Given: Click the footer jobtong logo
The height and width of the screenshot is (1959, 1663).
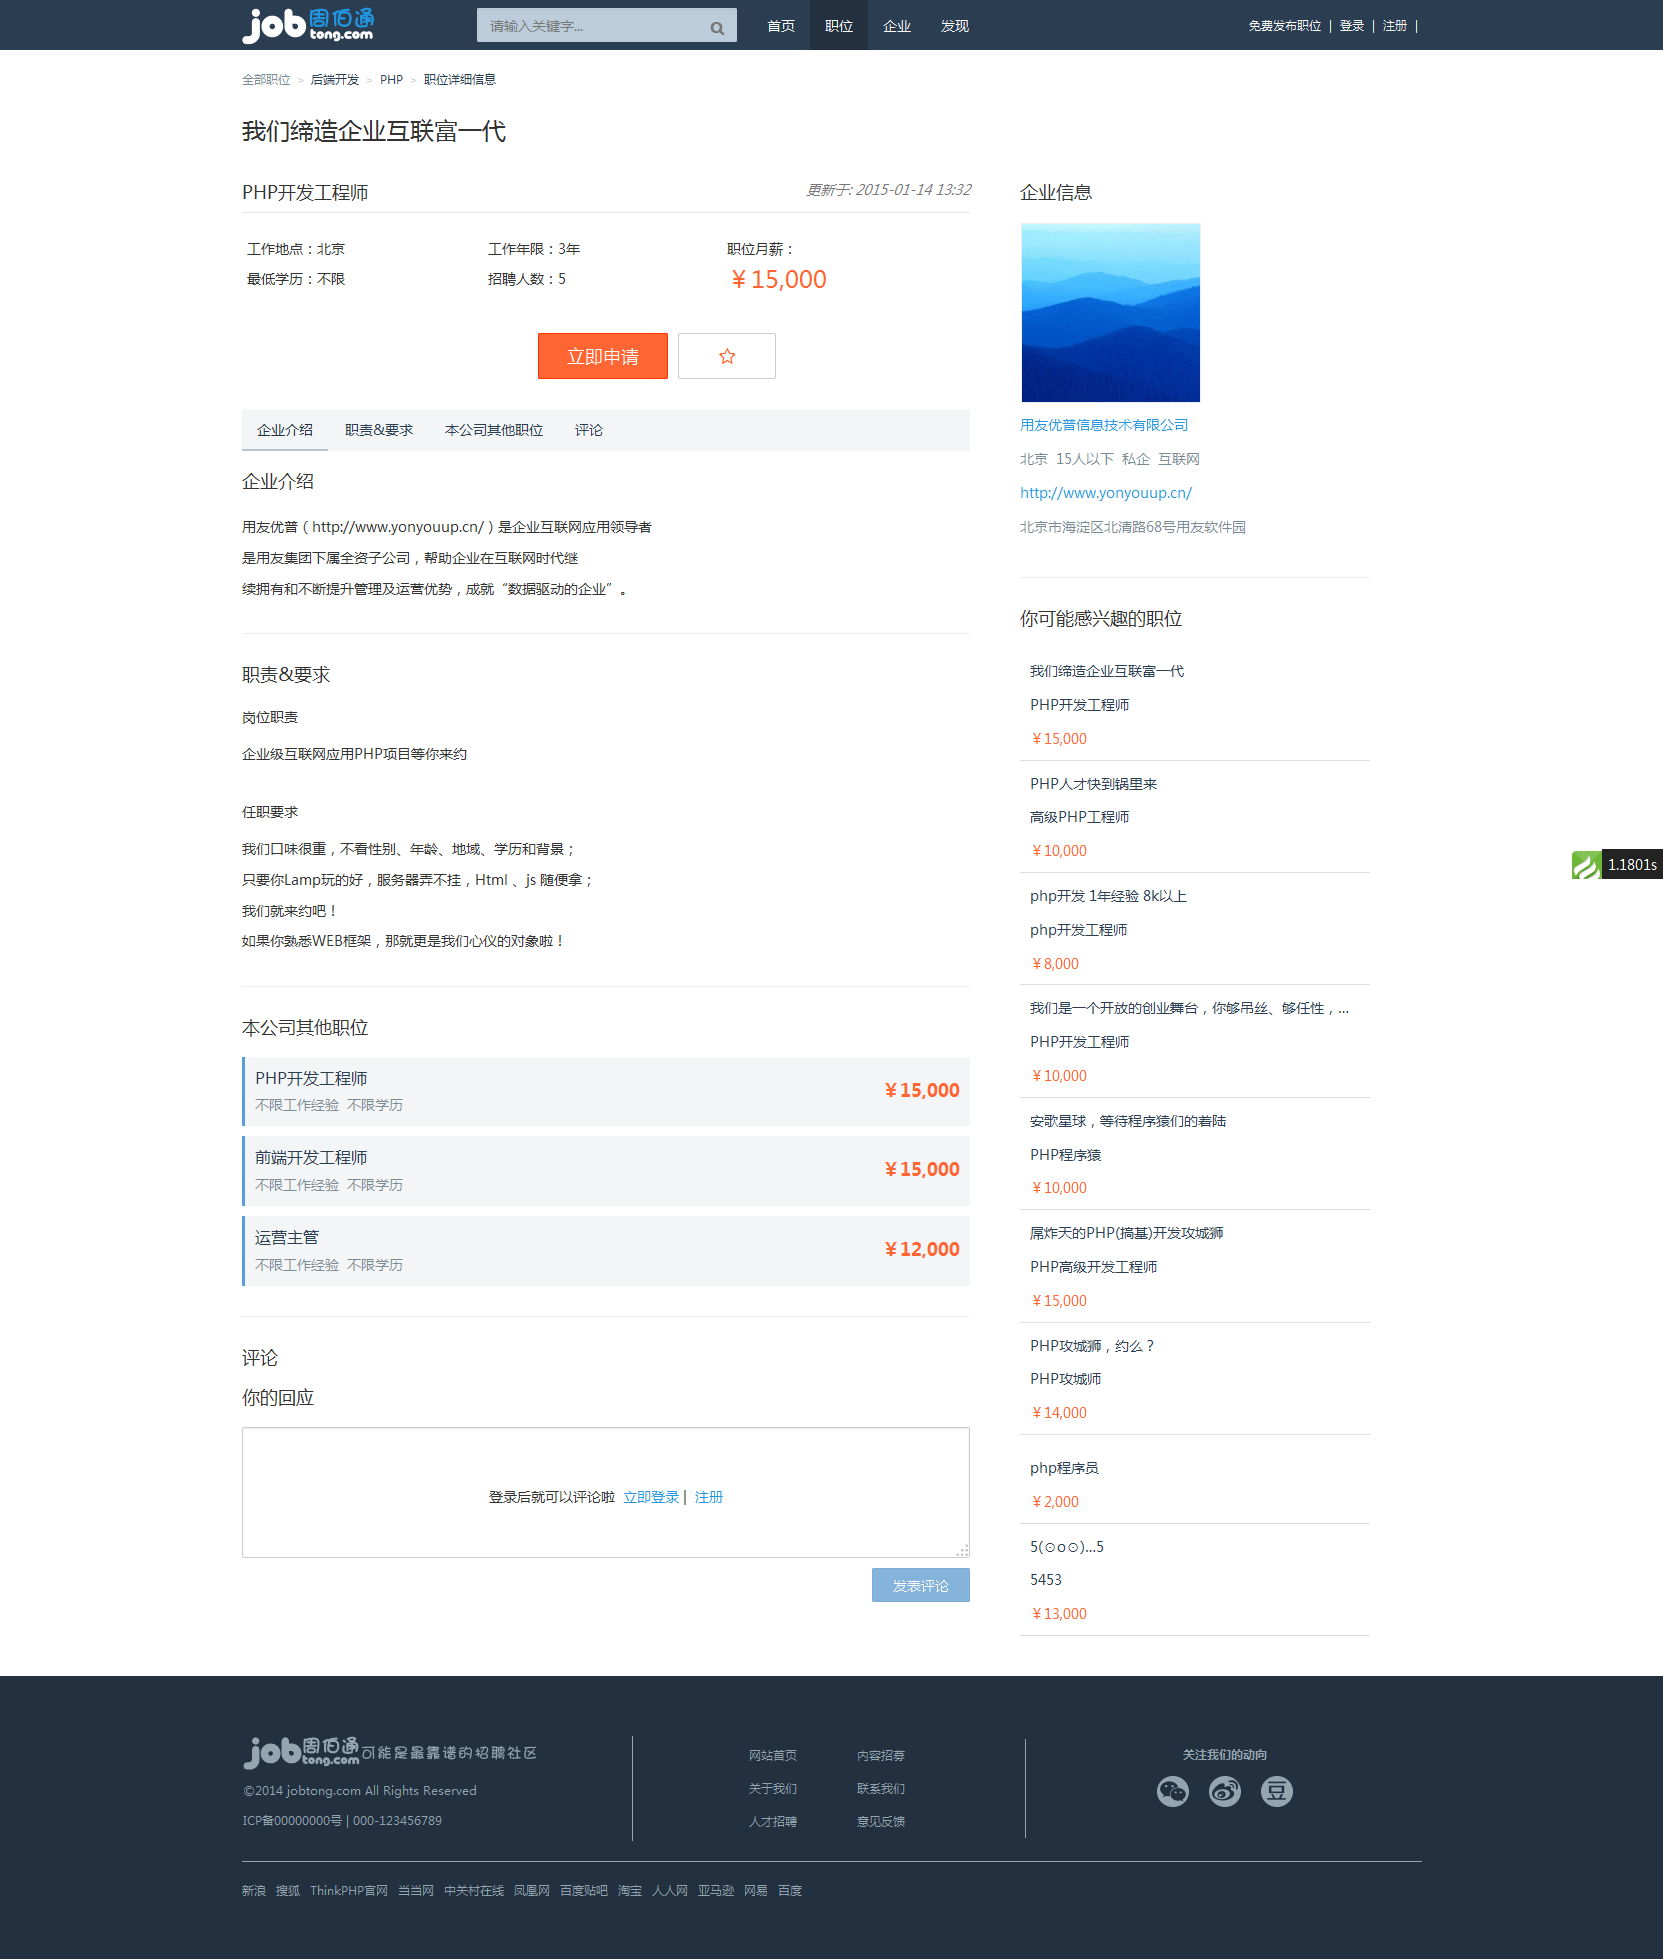Looking at the screenshot, I should point(301,1752).
